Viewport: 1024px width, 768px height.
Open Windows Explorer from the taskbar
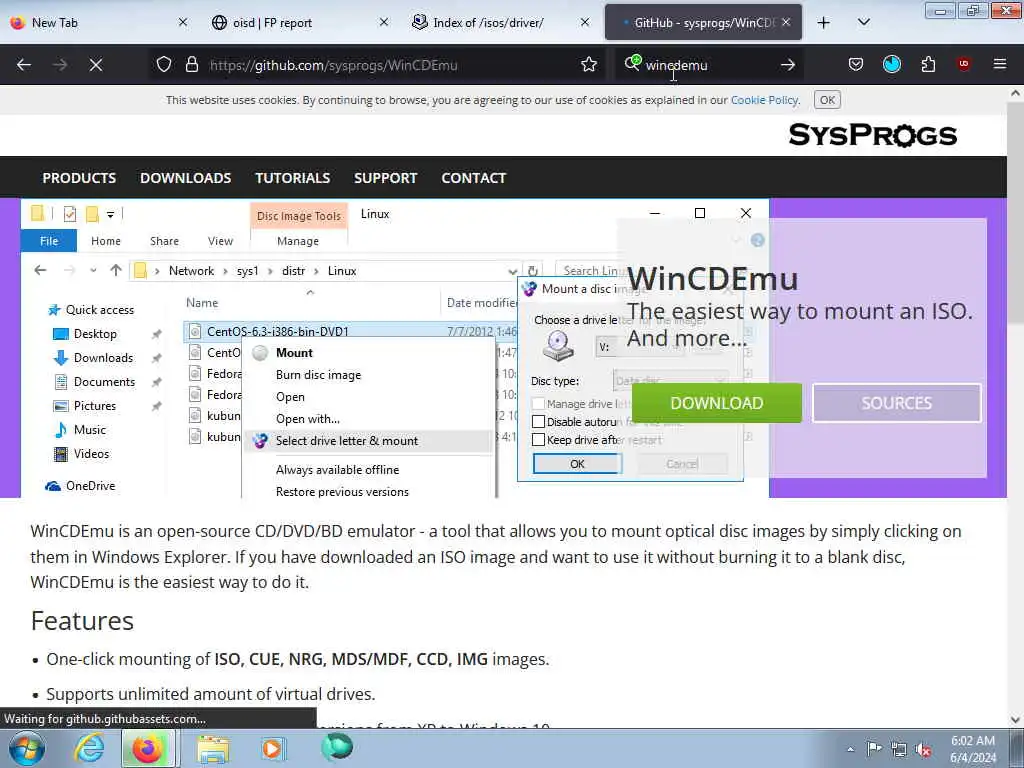tap(213, 748)
